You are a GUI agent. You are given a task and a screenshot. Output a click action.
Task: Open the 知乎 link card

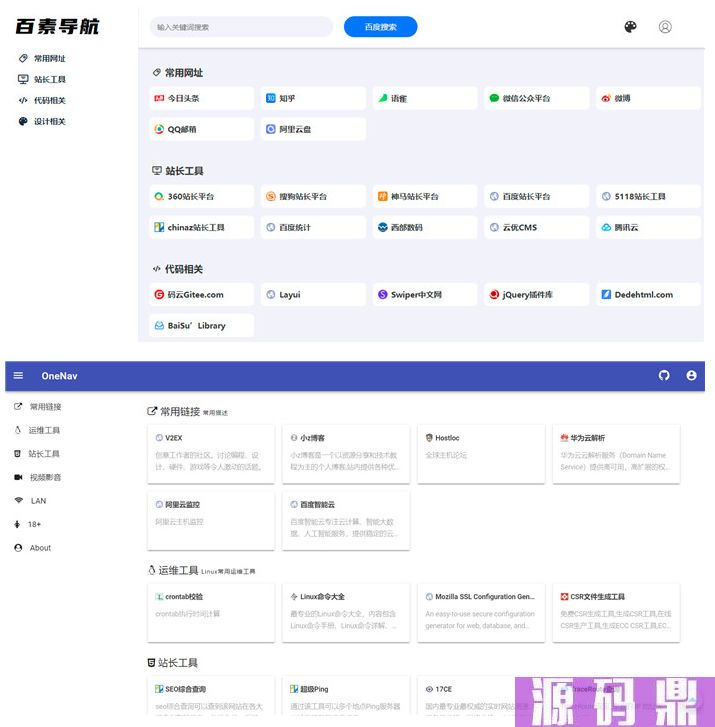[313, 98]
